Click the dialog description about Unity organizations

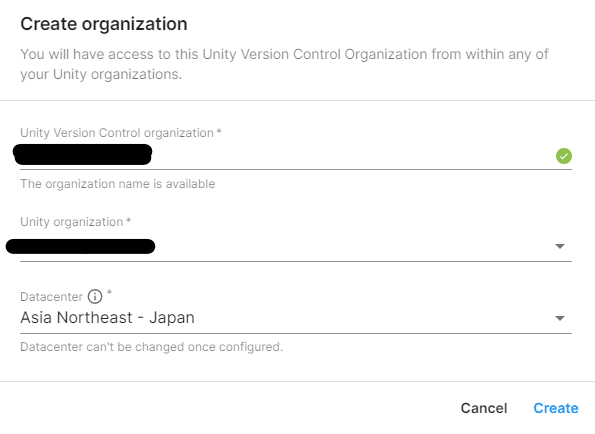tap(284, 64)
